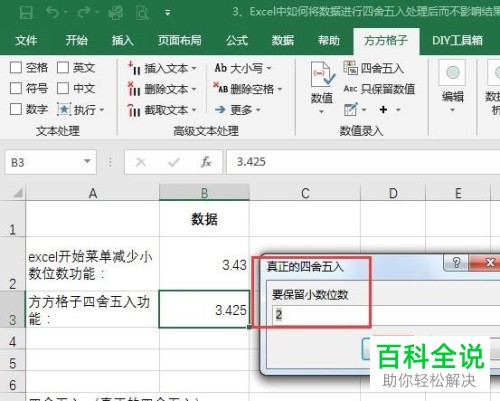Switch to the 开始 ribbon tab
Image resolution: width=500 pixels, height=401 pixels.
[x=76, y=40]
